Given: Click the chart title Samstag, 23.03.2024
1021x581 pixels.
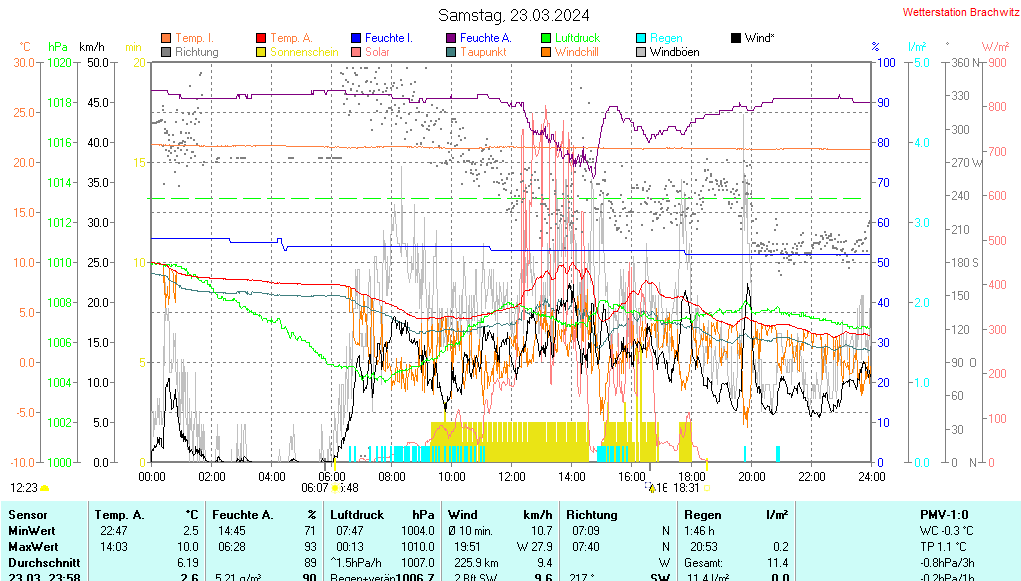Looking at the screenshot, I should 514,15.
